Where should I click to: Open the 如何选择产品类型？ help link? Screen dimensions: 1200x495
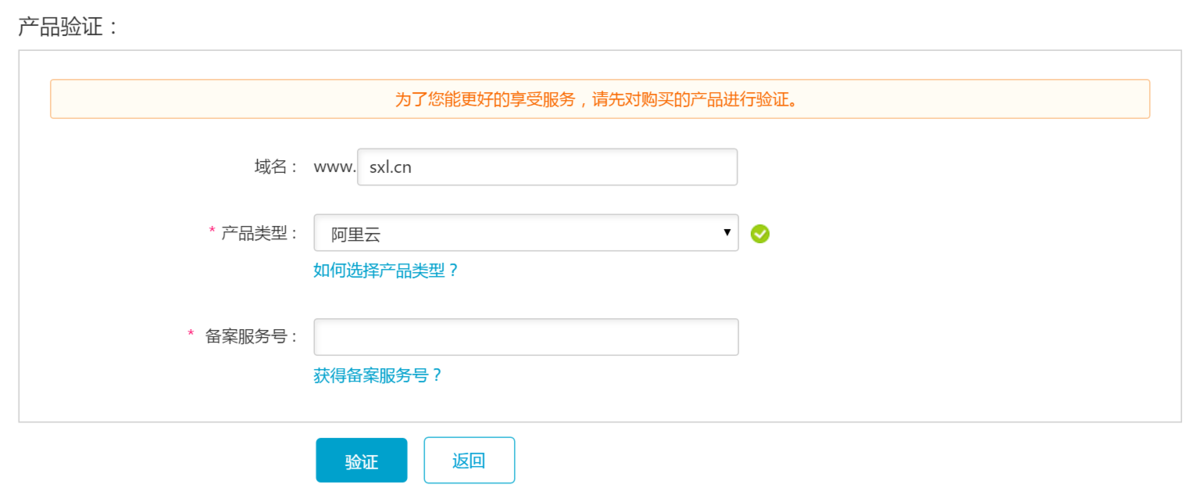386,270
